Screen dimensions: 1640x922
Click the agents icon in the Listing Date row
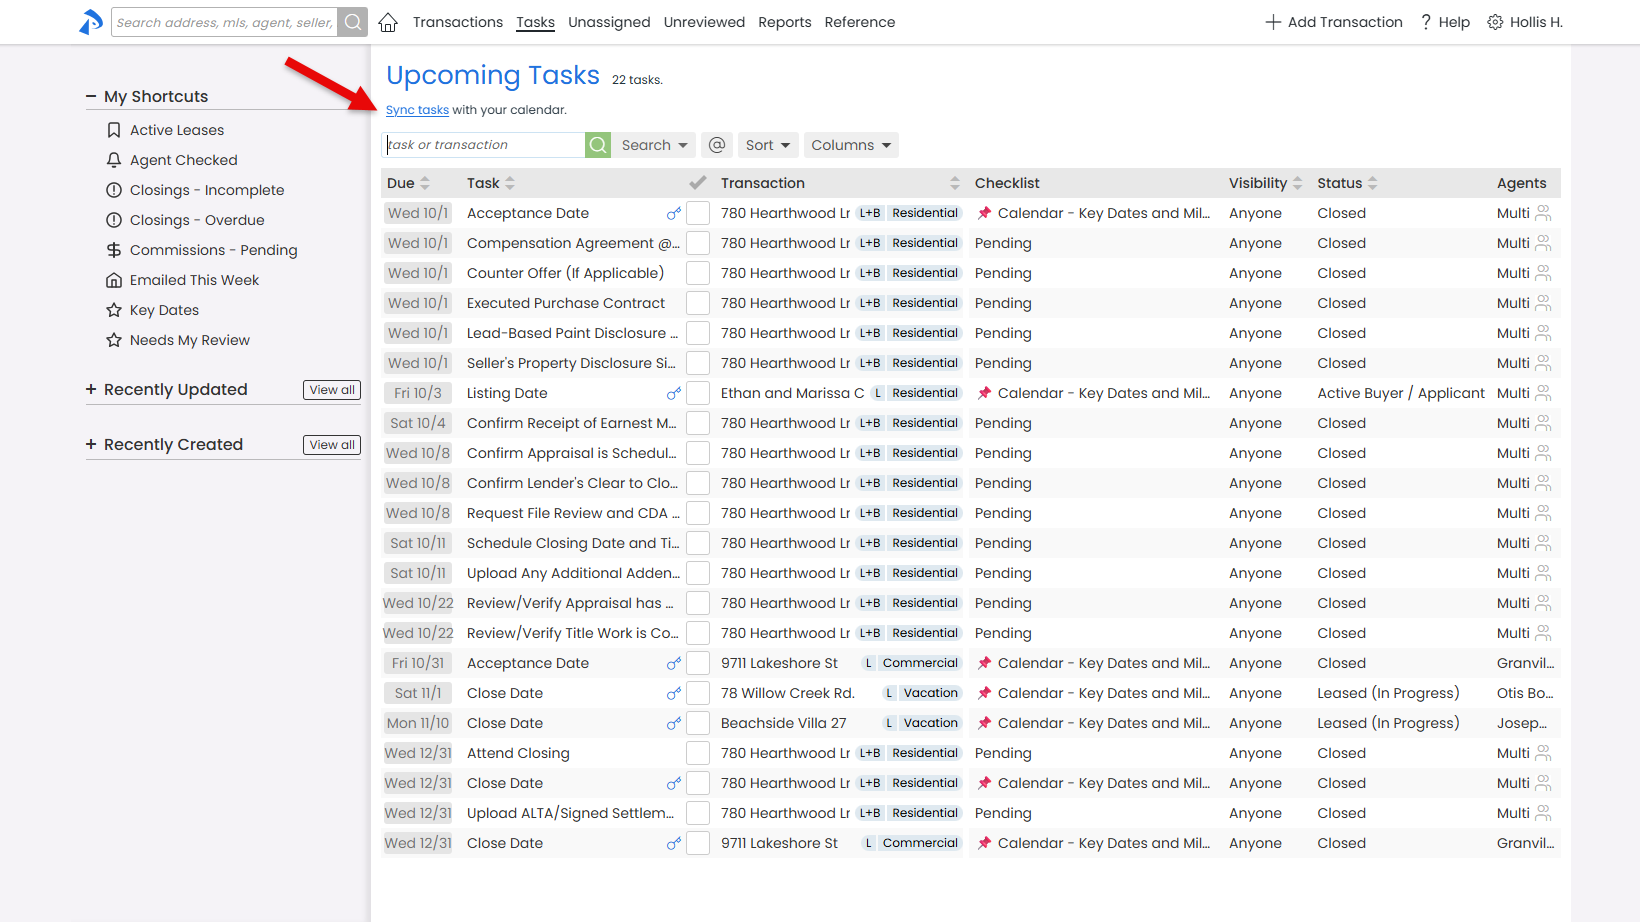point(1543,393)
